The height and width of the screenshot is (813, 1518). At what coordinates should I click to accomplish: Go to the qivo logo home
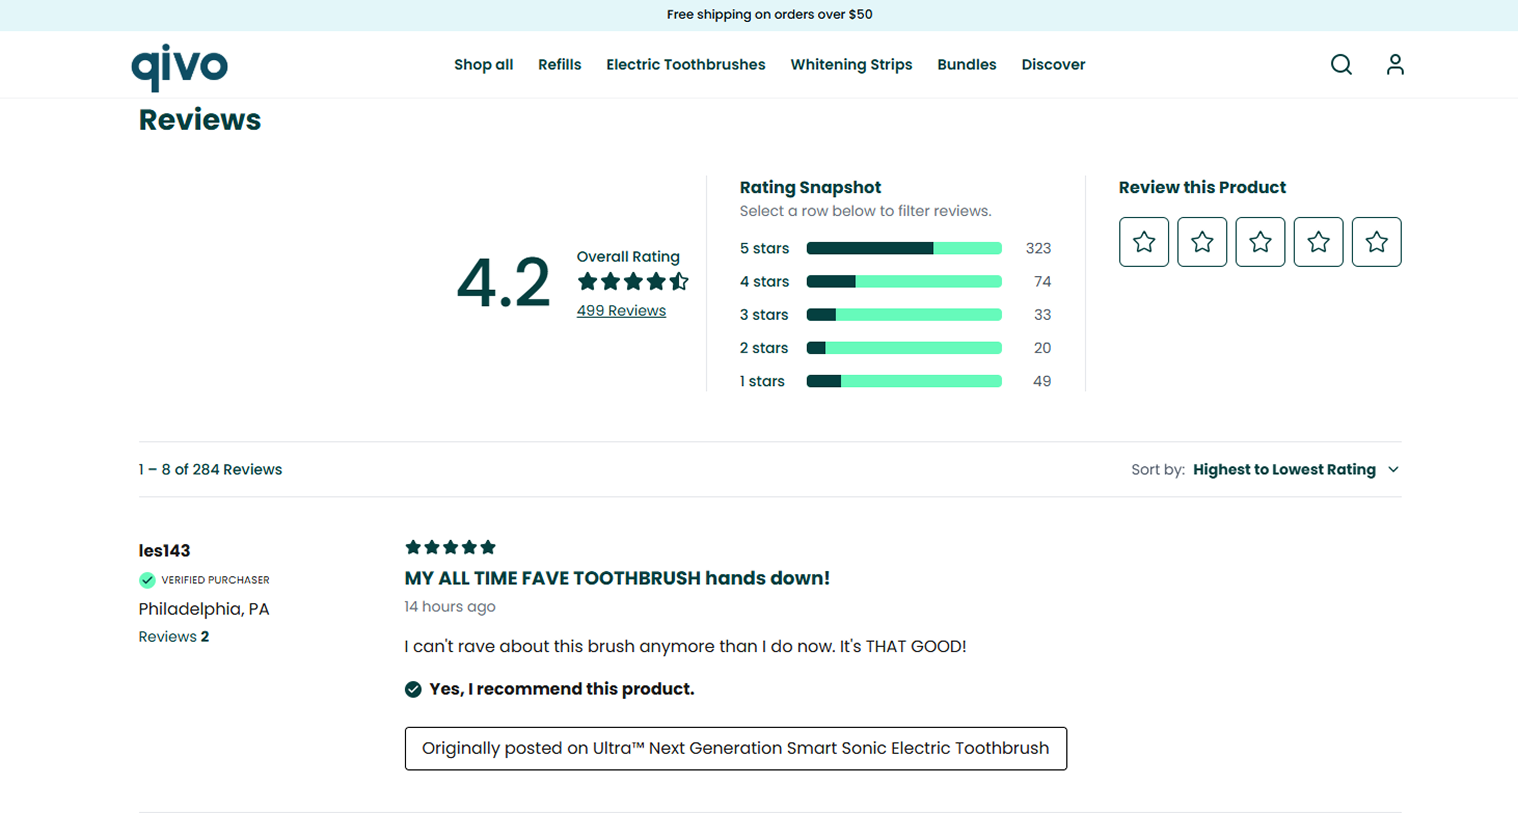coord(180,67)
